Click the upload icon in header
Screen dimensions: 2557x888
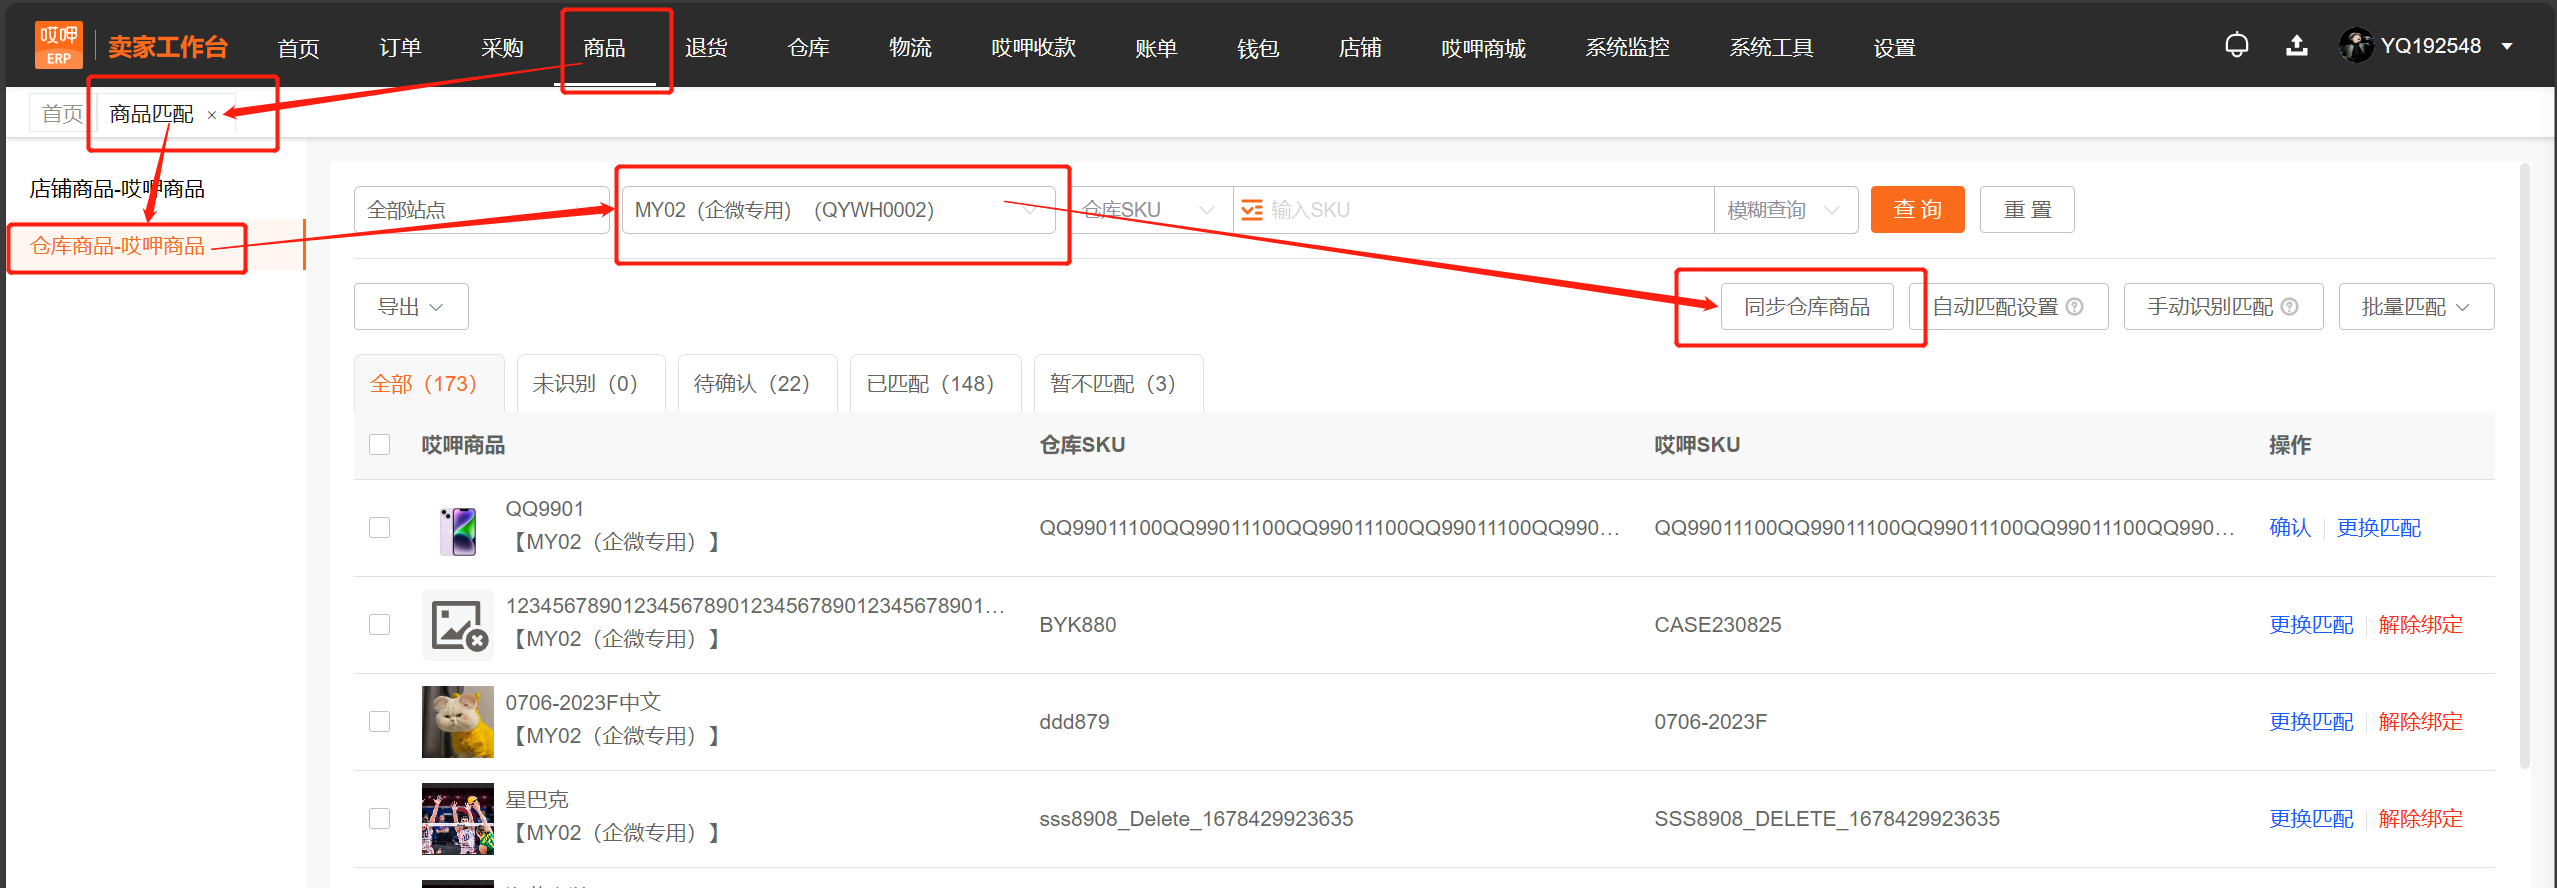(2297, 46)
